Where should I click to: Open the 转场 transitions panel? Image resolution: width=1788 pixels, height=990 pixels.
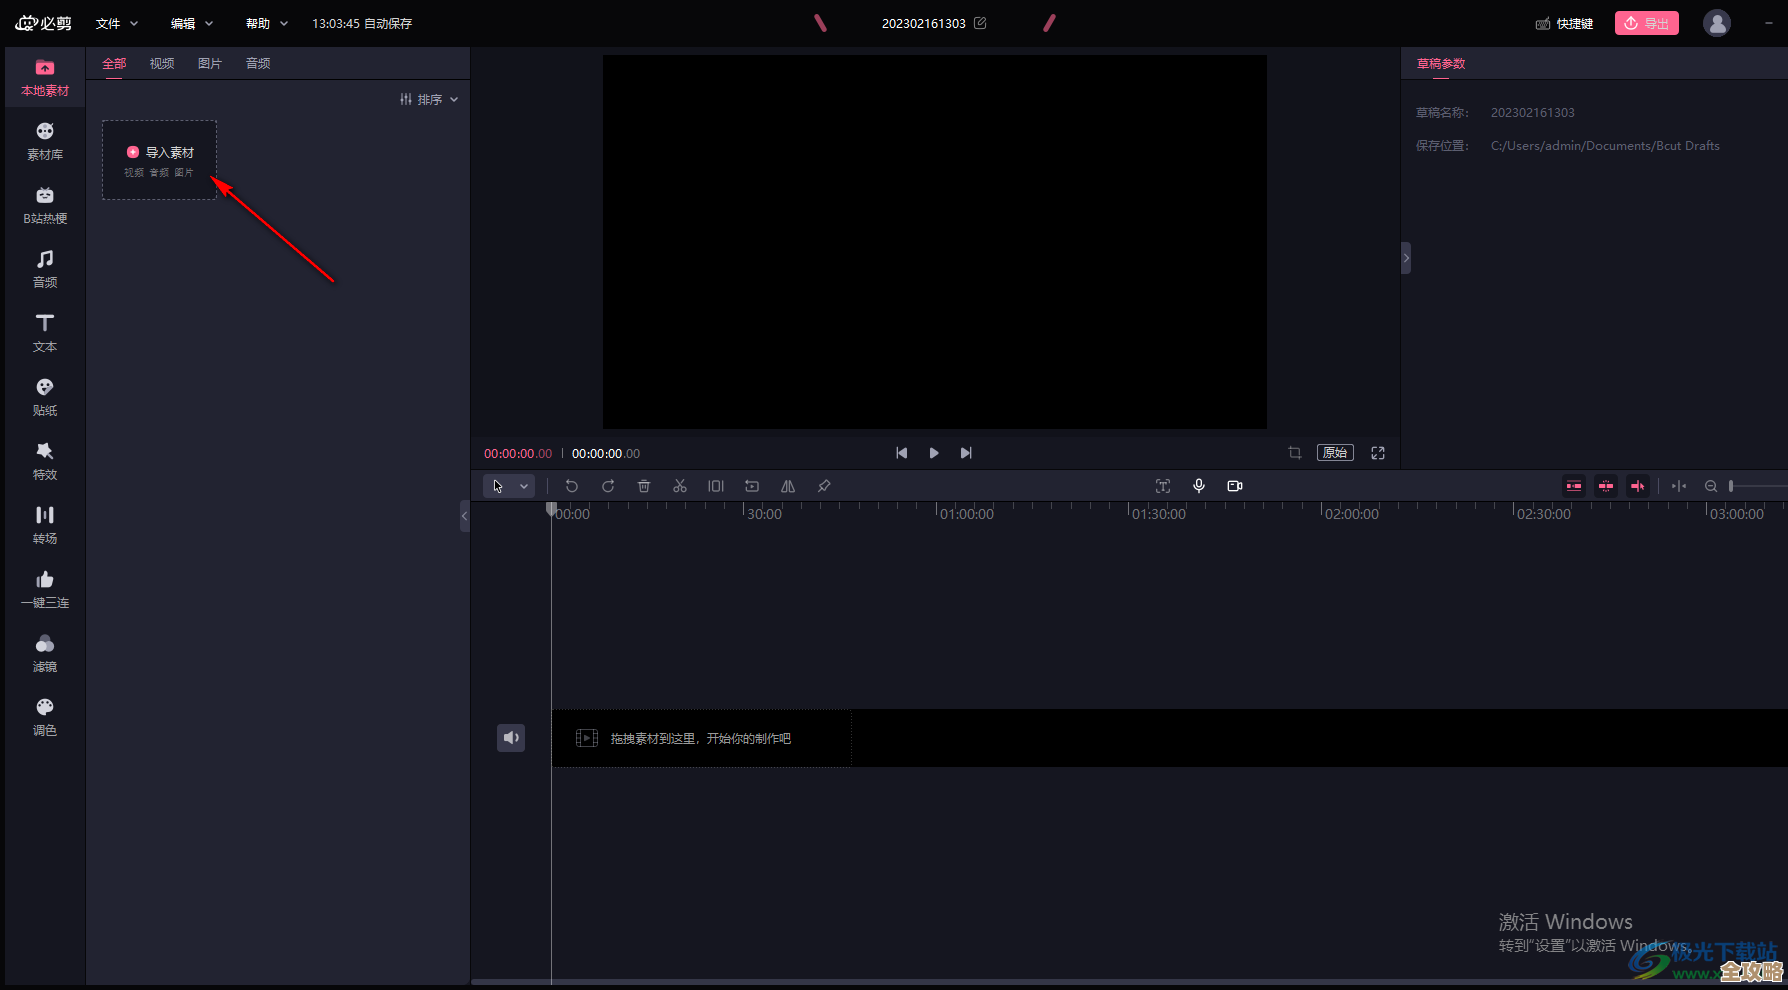point(45,525)
